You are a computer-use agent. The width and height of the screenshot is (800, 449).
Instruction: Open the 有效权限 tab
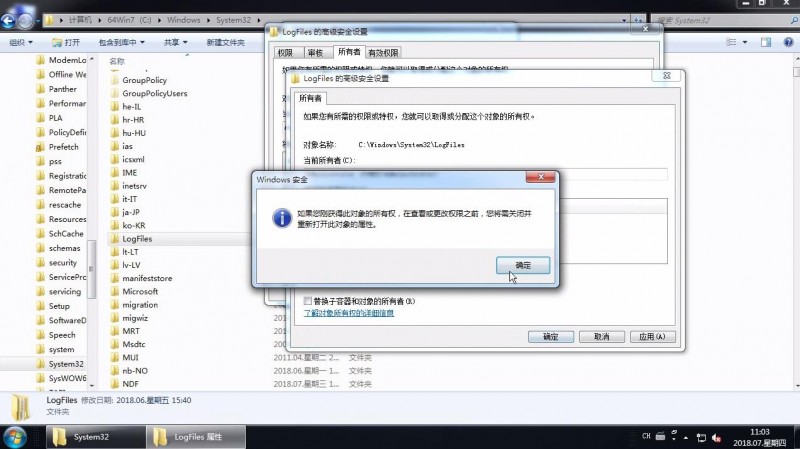[383, 53]
